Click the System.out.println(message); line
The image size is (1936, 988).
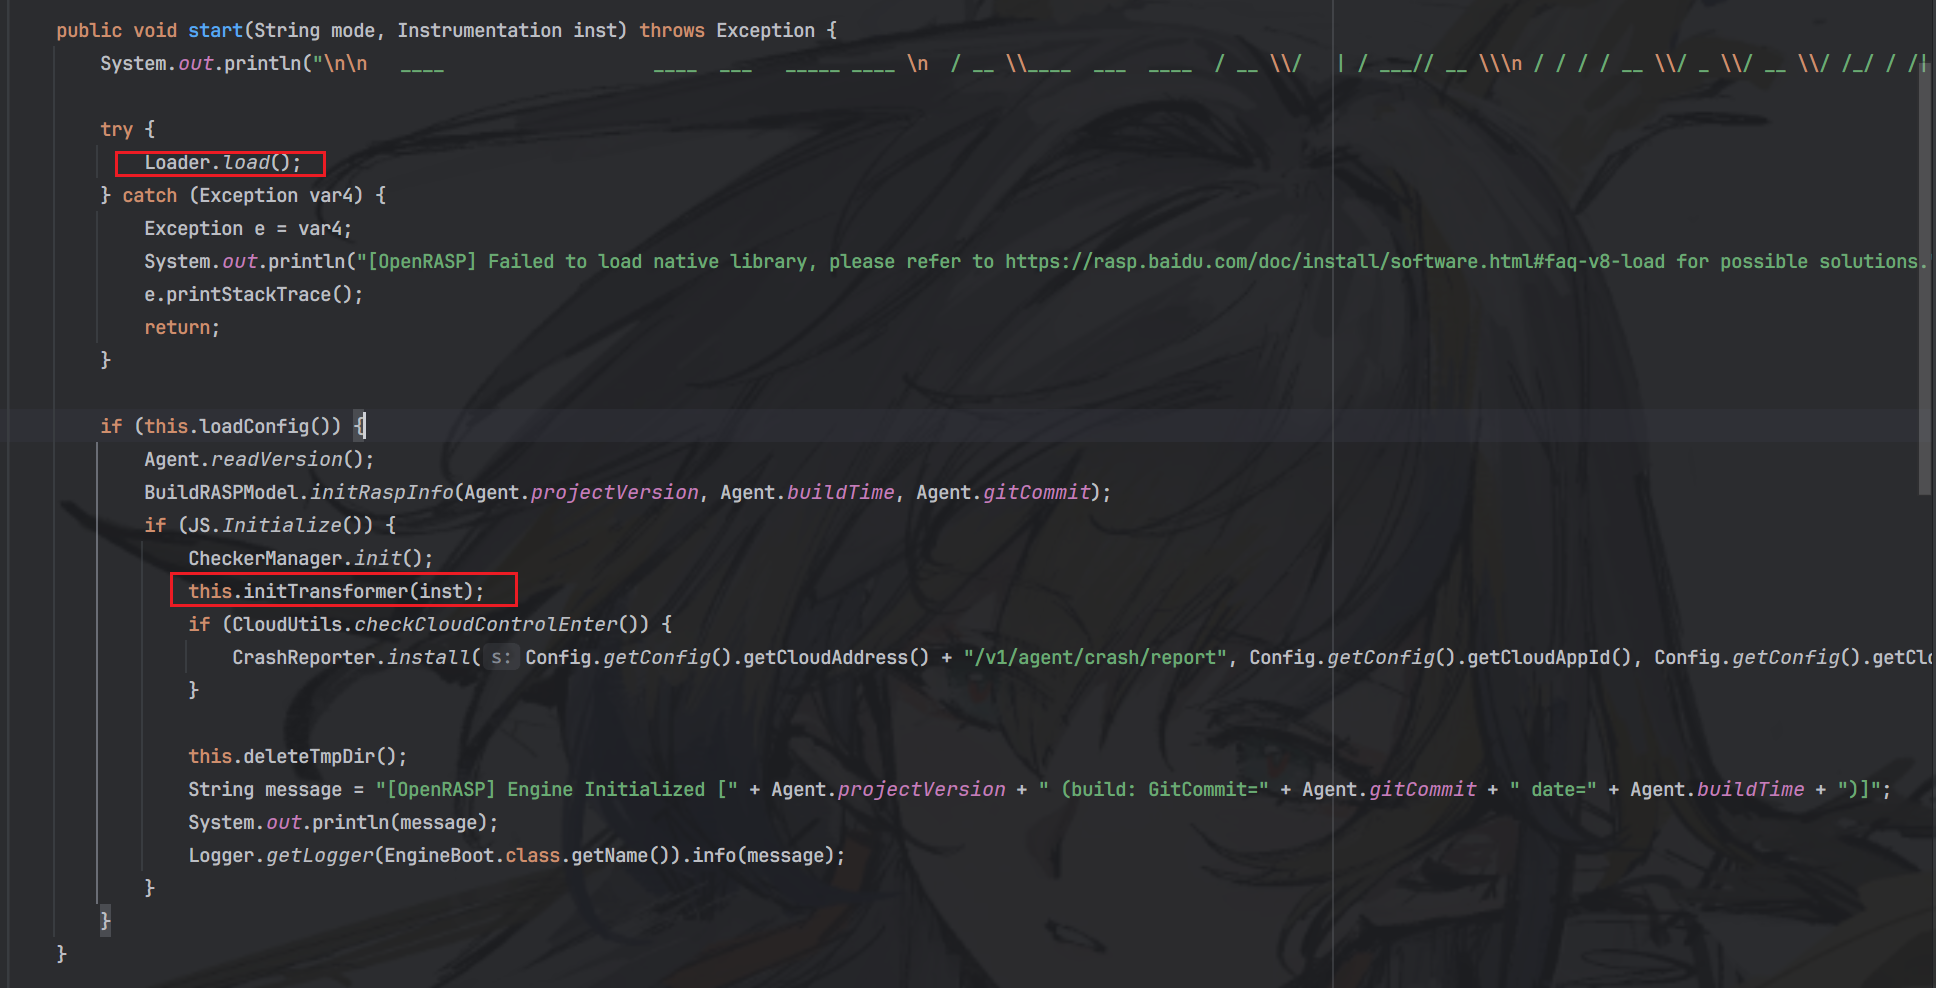(343, 822)
